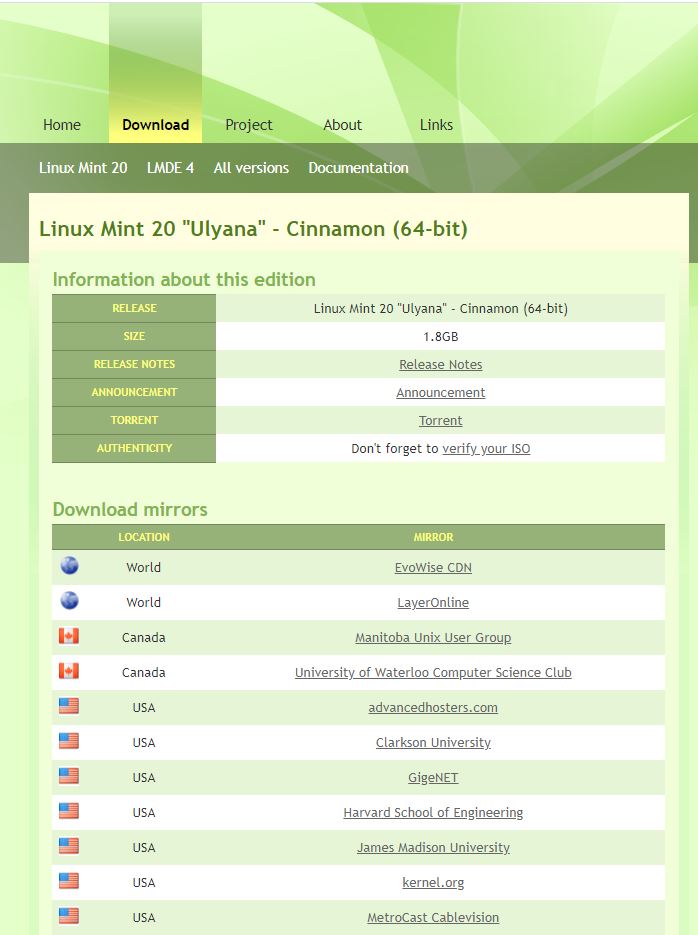The image size is (698, 935).
Task: Click the LOCATION column header
Action: coord(144,537)
